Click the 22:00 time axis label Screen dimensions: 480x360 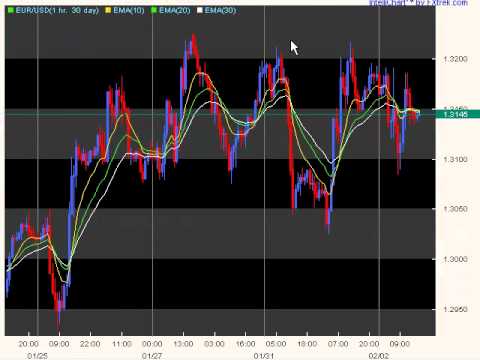point(90,344)
